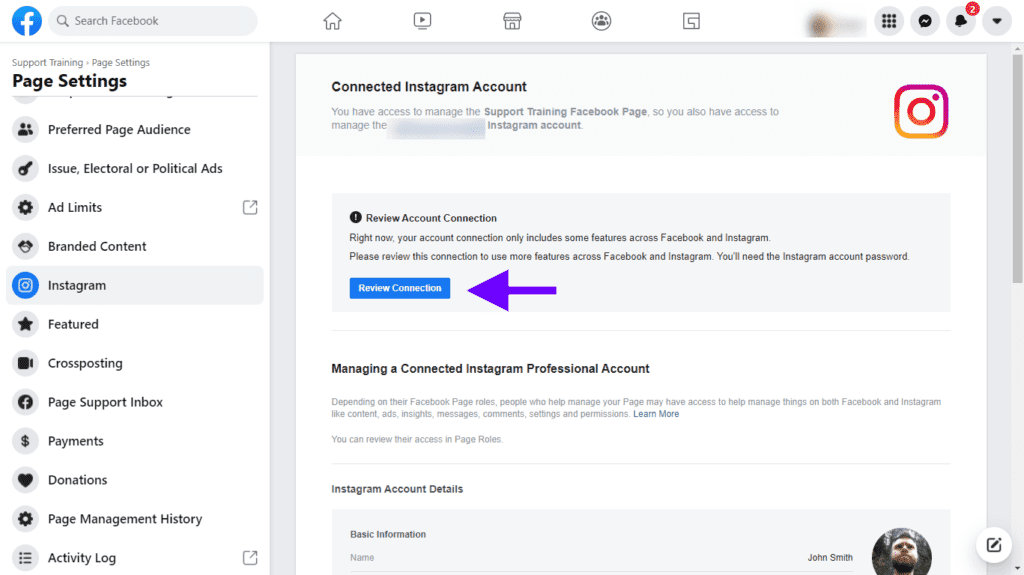Open the Groups icon in top bar
Viewport: 1024px width, 575px height.
(601, 21)
